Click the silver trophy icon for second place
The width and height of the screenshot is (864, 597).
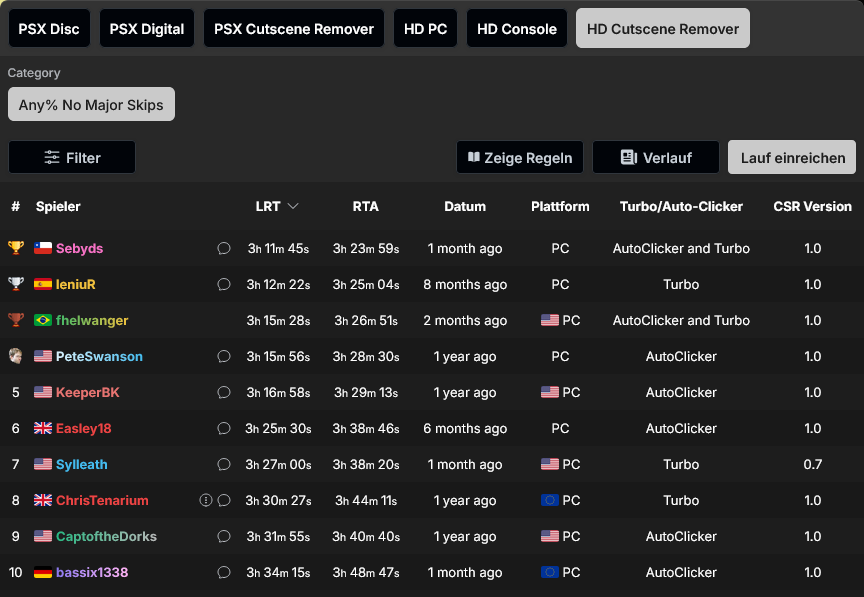tap(16, 284)
